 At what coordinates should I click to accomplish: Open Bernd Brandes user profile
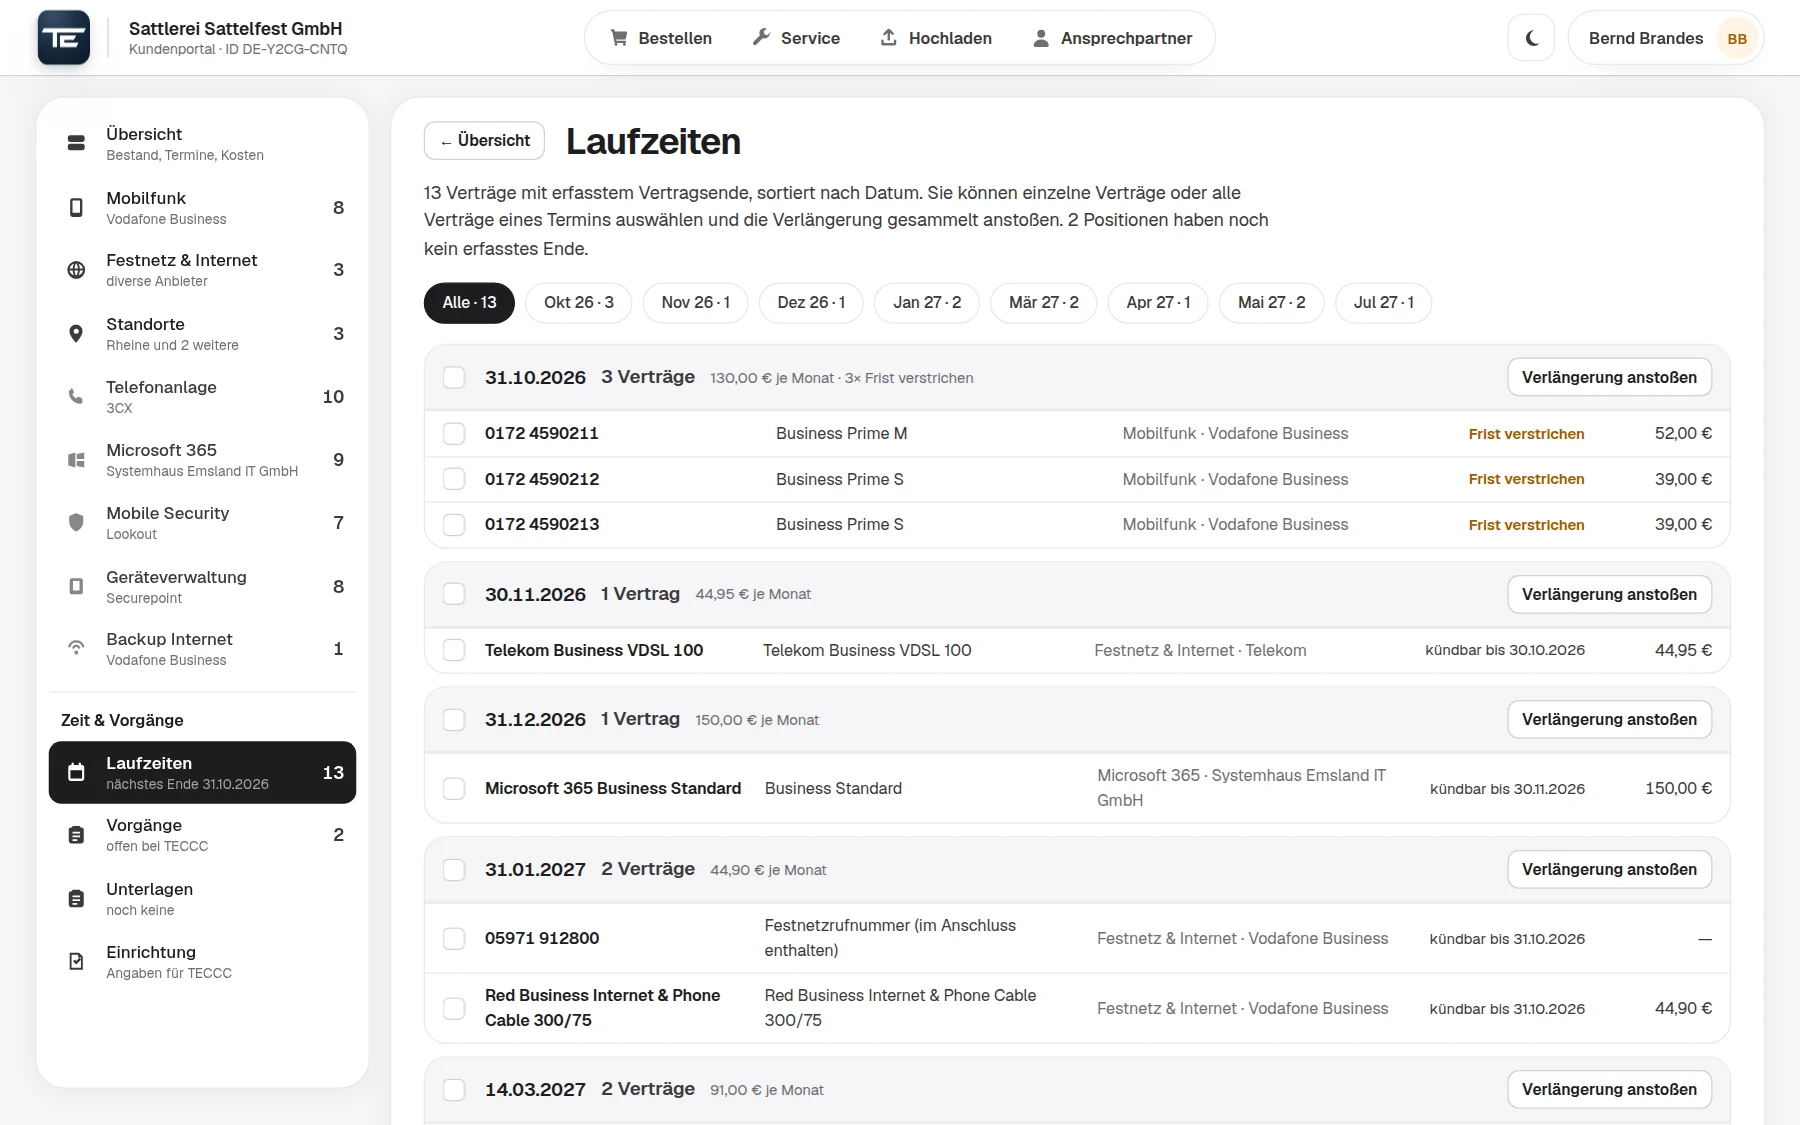[x=1666, y=39]
